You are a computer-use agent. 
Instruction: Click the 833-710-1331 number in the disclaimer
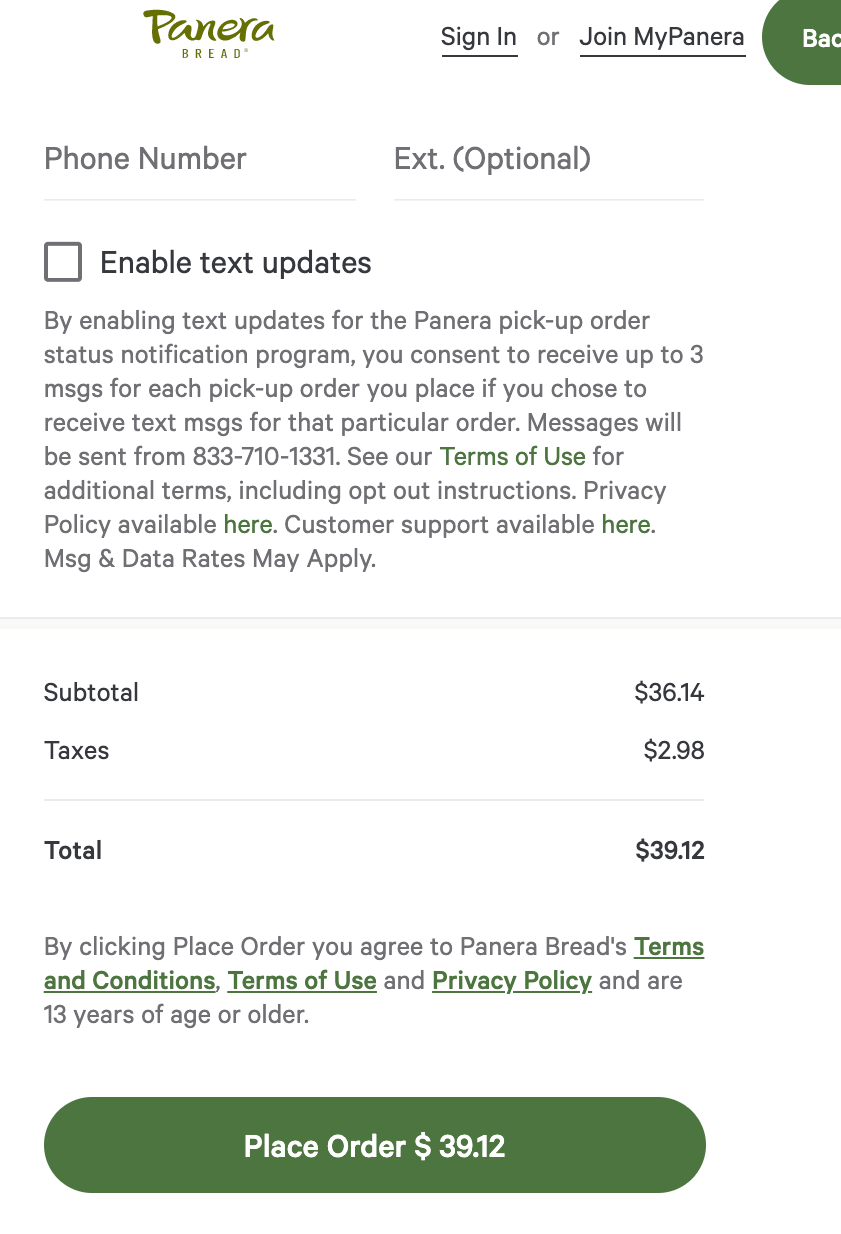point(262,457)
